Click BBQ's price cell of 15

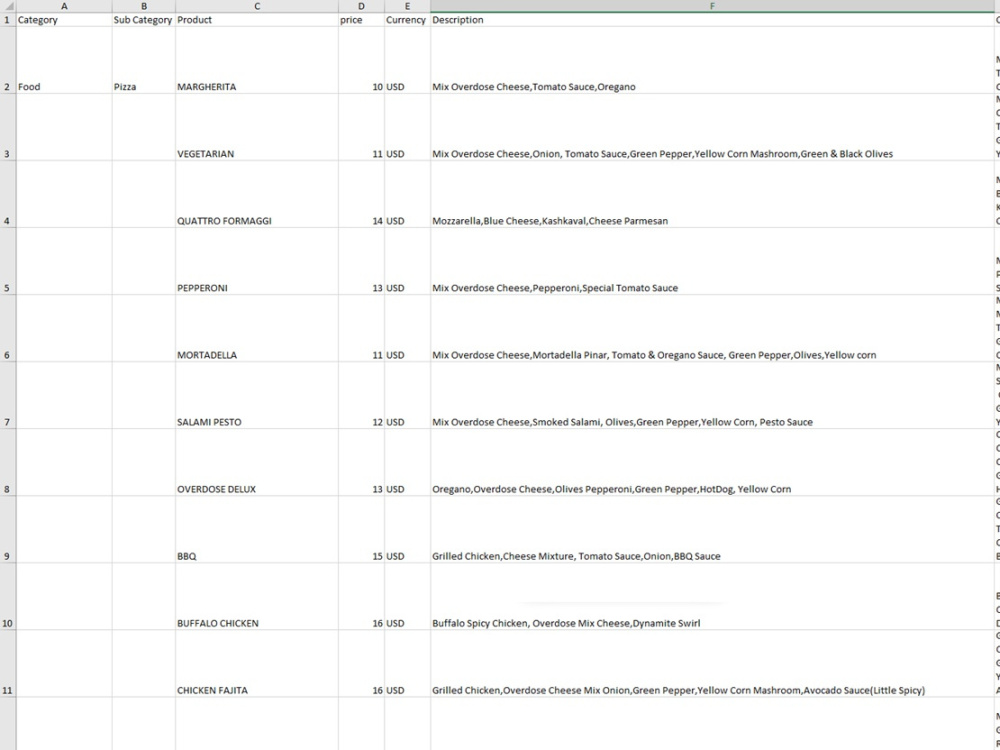361,529
